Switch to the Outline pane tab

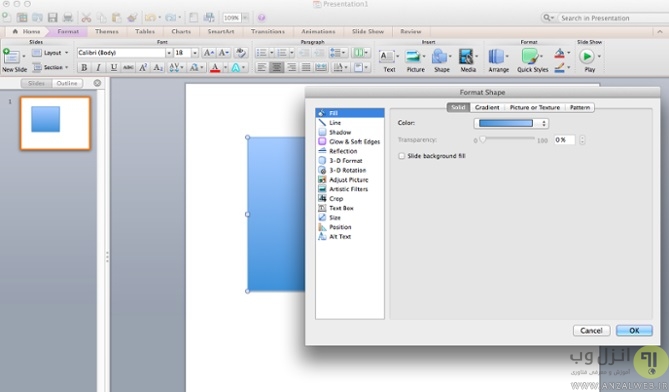(67, 83)
